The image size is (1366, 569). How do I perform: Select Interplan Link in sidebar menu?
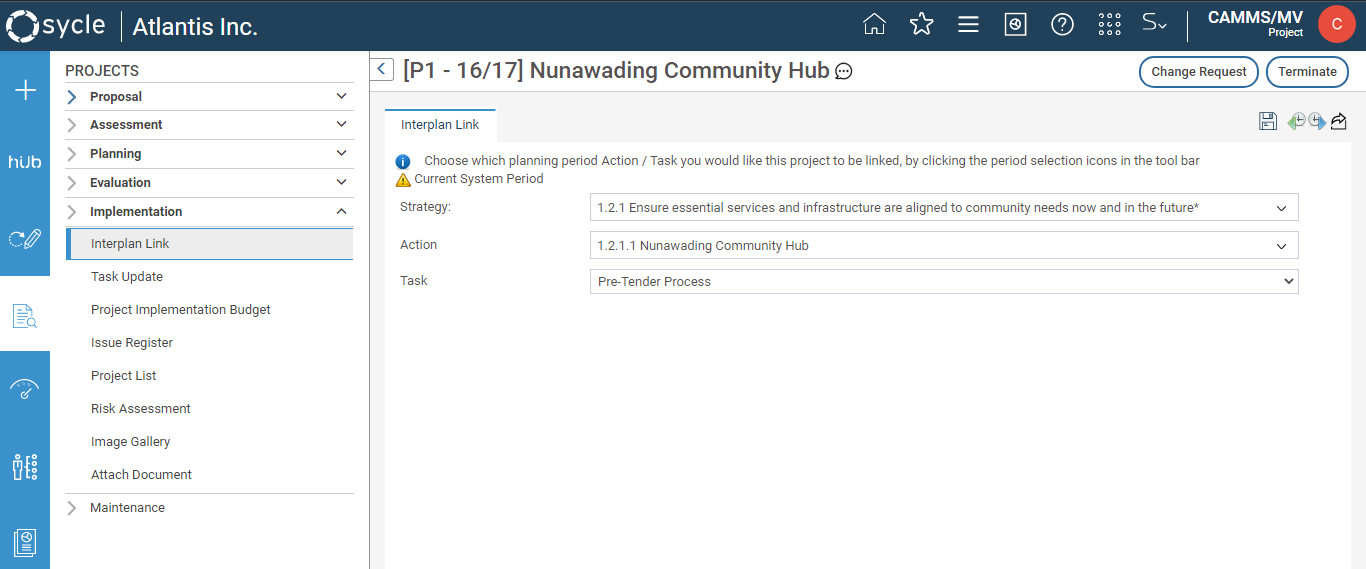tap(209, 244)
